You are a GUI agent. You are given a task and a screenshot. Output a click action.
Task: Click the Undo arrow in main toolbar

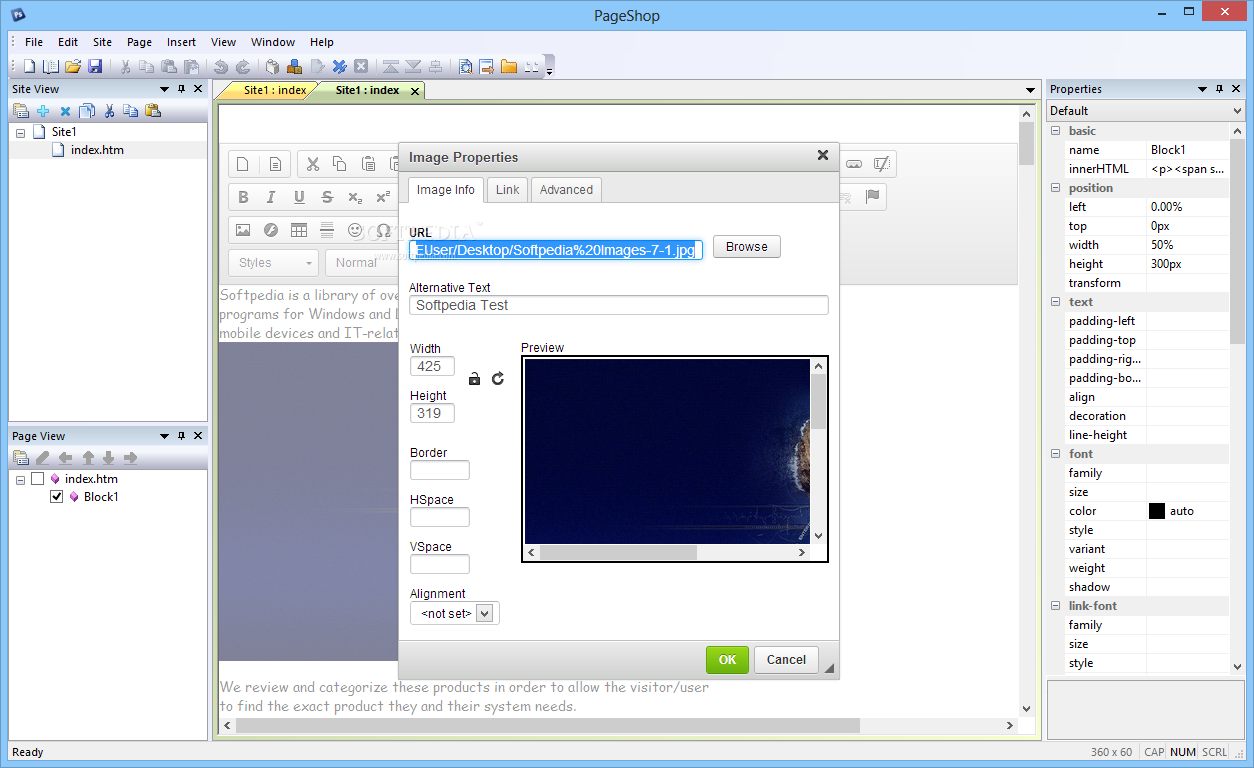tap(221, 67)
